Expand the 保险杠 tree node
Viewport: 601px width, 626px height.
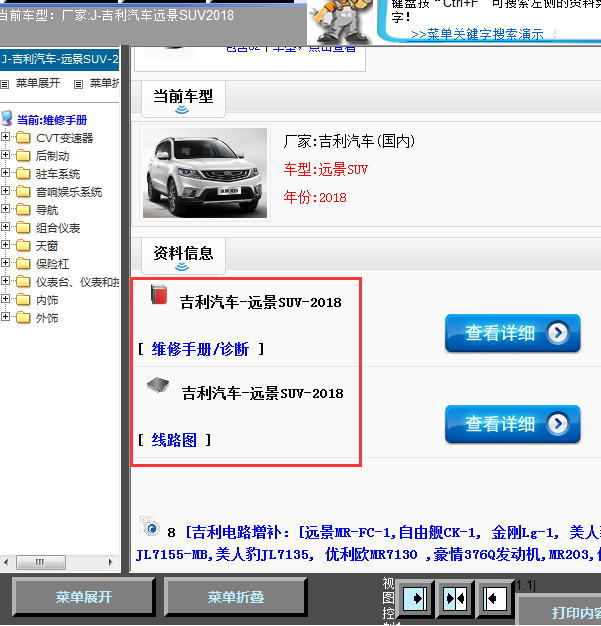pos(5,262)
